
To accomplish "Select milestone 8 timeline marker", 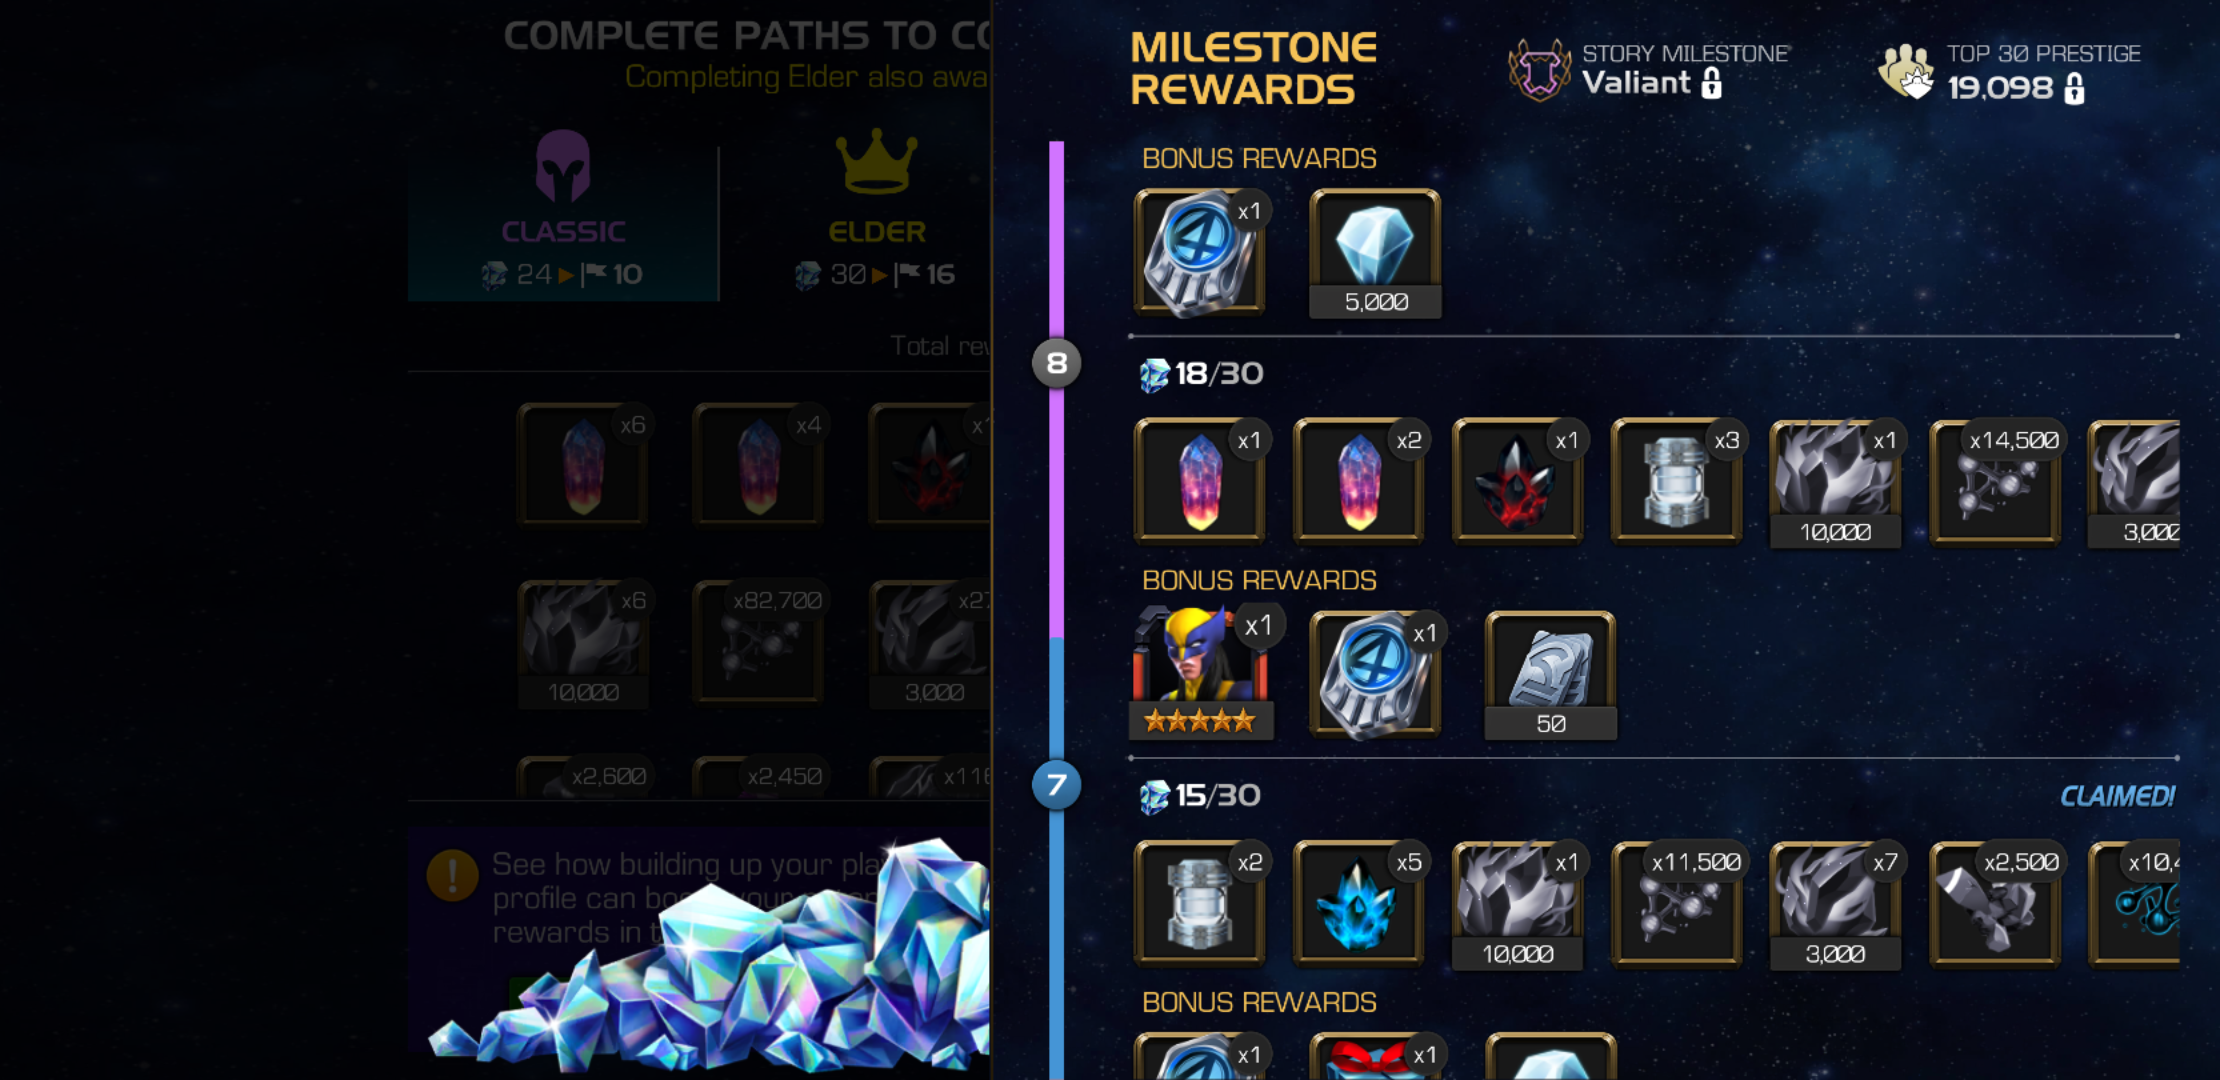I will click(x=1057, y=363).
